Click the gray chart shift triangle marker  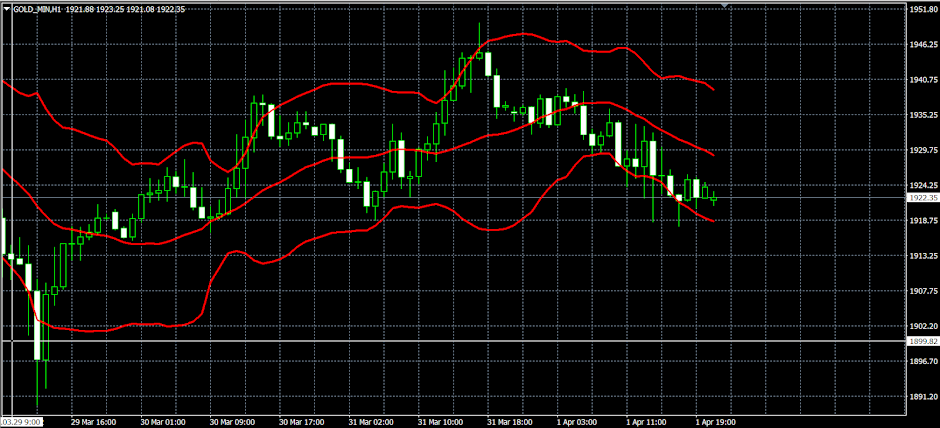[725, 5]
